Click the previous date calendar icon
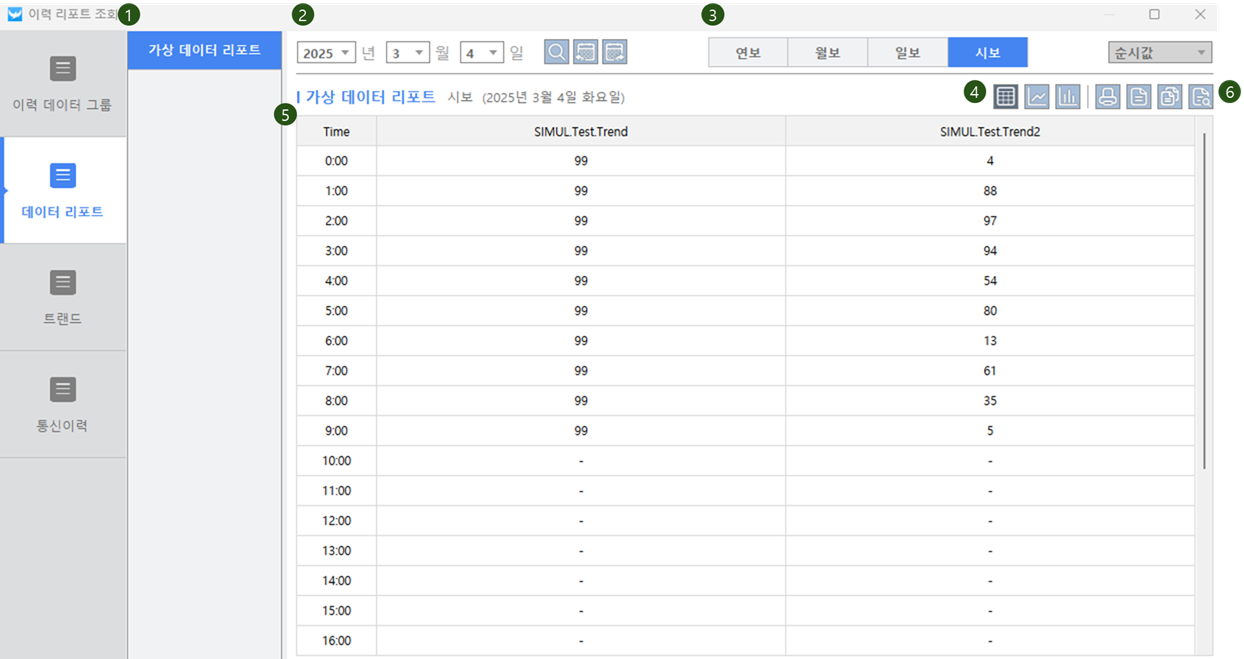The height and width of the screenshot is (659, 1244). coord(586,52)
